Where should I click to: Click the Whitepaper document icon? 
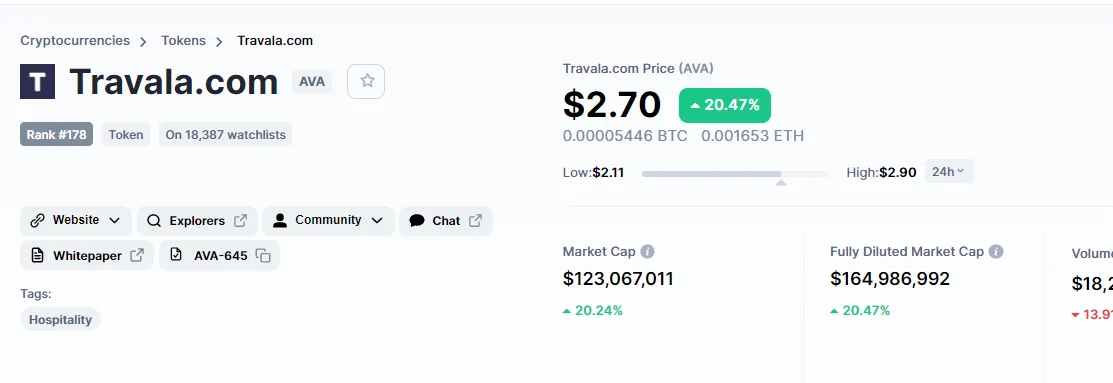[38, 256]
